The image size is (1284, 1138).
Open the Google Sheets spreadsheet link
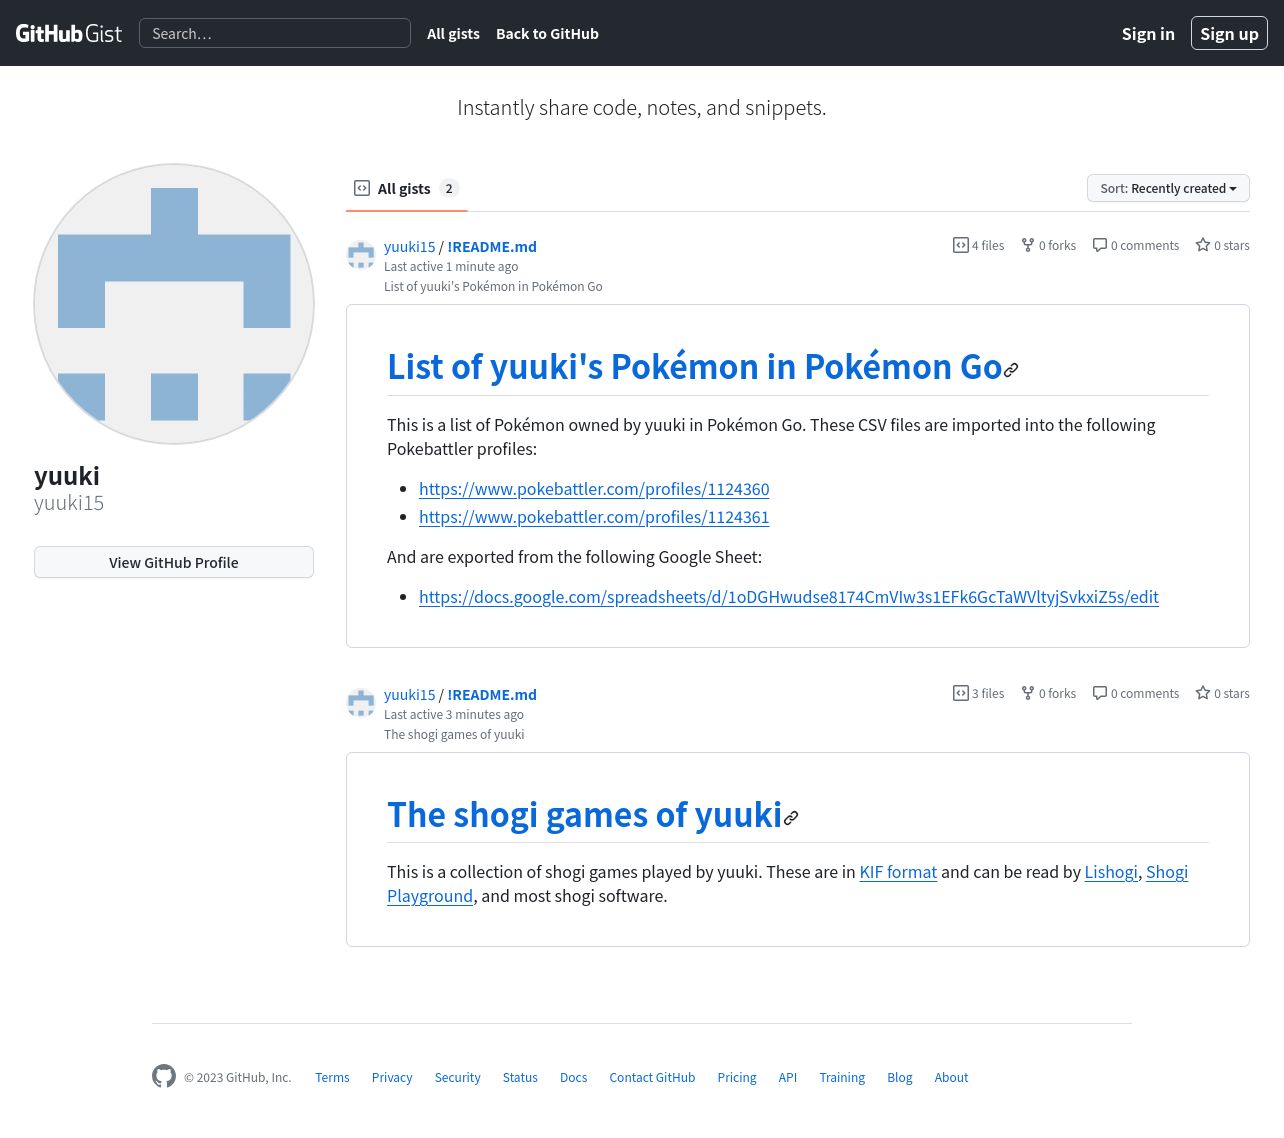tap(789, 597)
